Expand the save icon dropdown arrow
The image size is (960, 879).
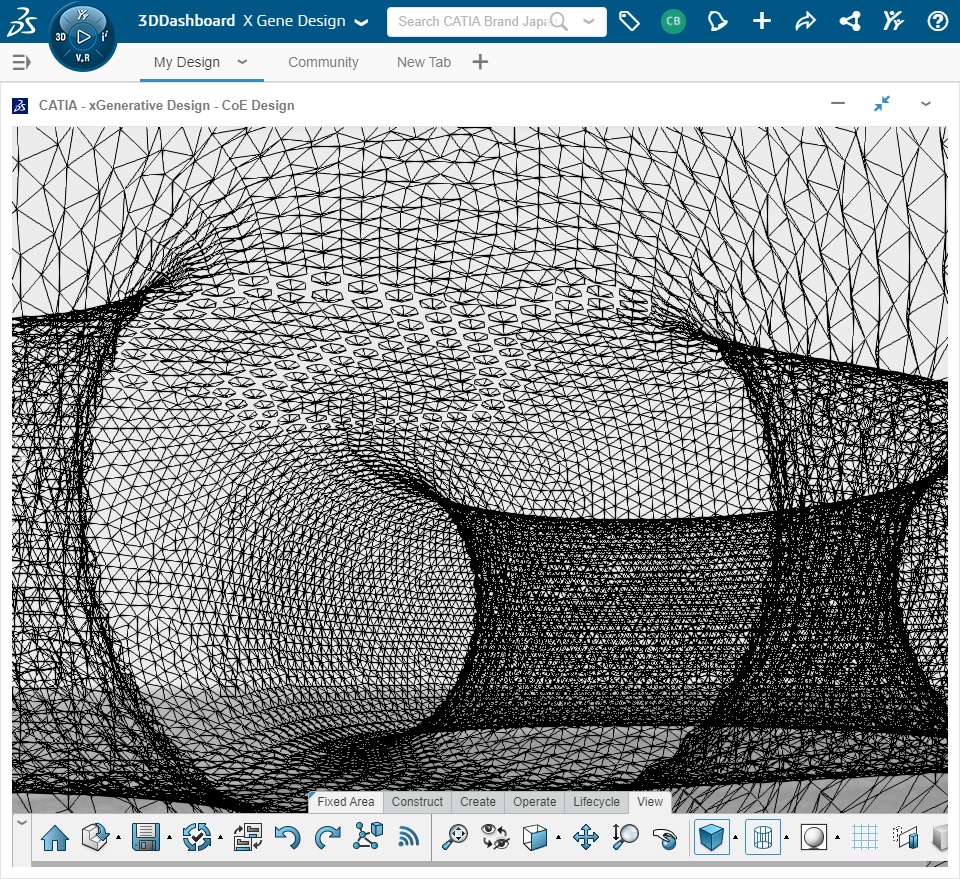coord(170,838)
